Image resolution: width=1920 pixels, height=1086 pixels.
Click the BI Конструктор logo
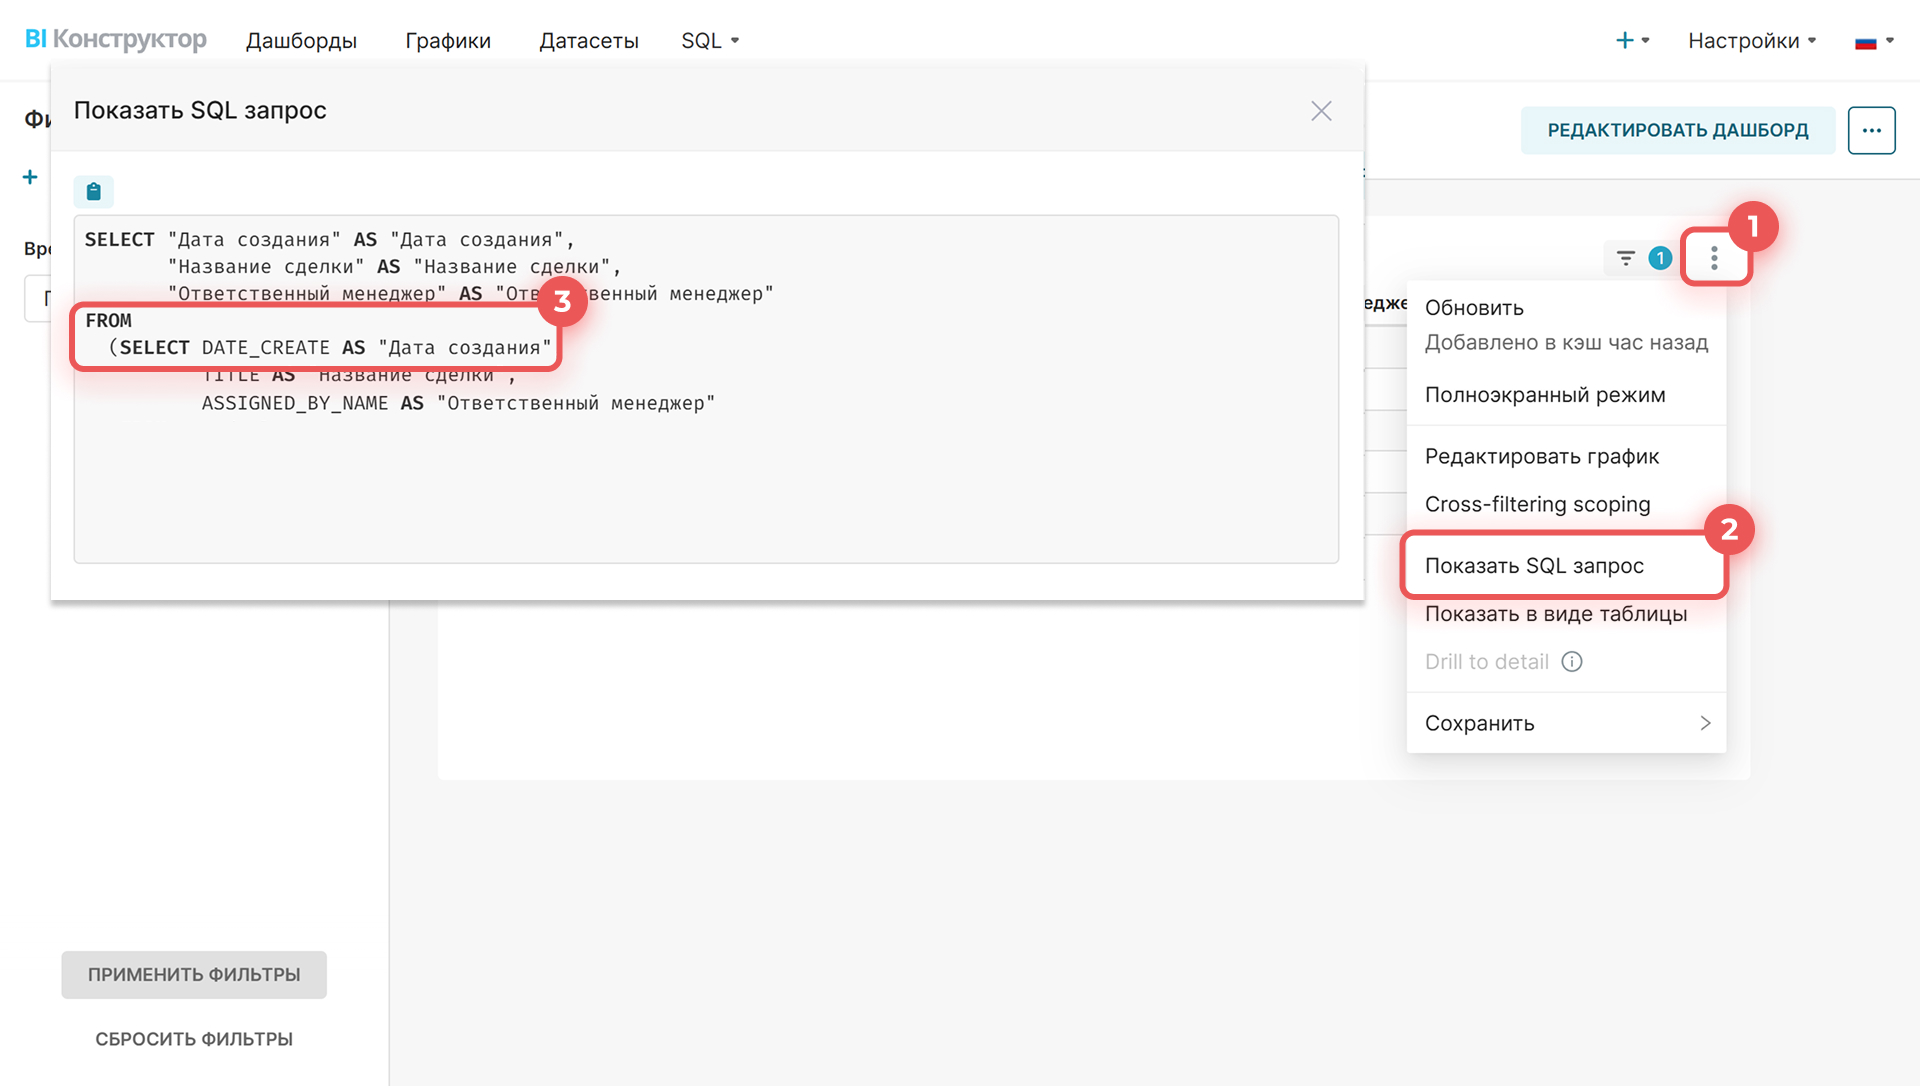(x=116, y=39)
